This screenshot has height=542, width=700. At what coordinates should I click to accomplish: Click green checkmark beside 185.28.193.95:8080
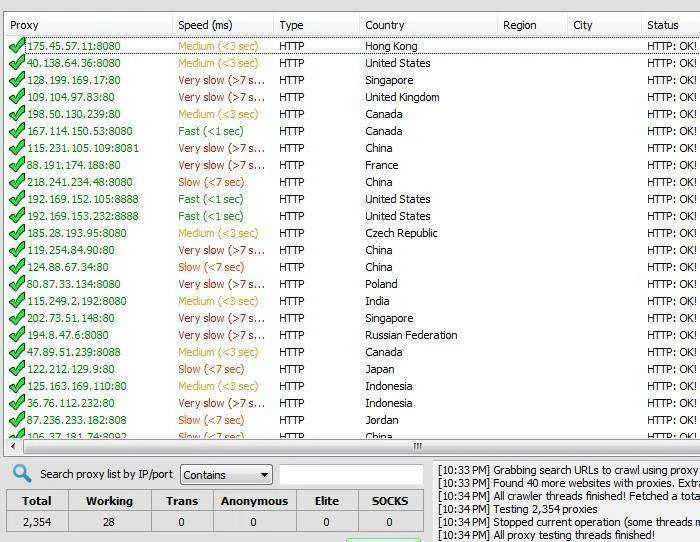tap(17, 233)
